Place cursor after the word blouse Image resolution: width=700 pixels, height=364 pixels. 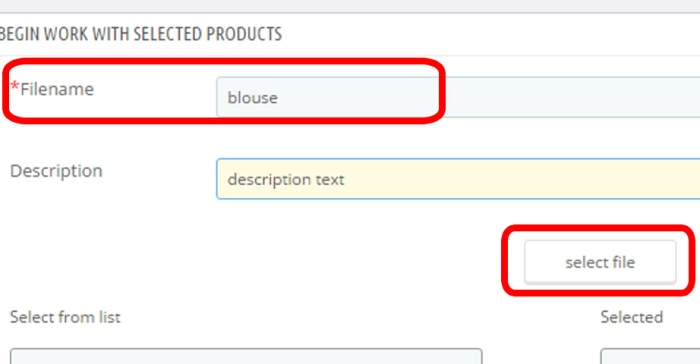click(279, 97)
